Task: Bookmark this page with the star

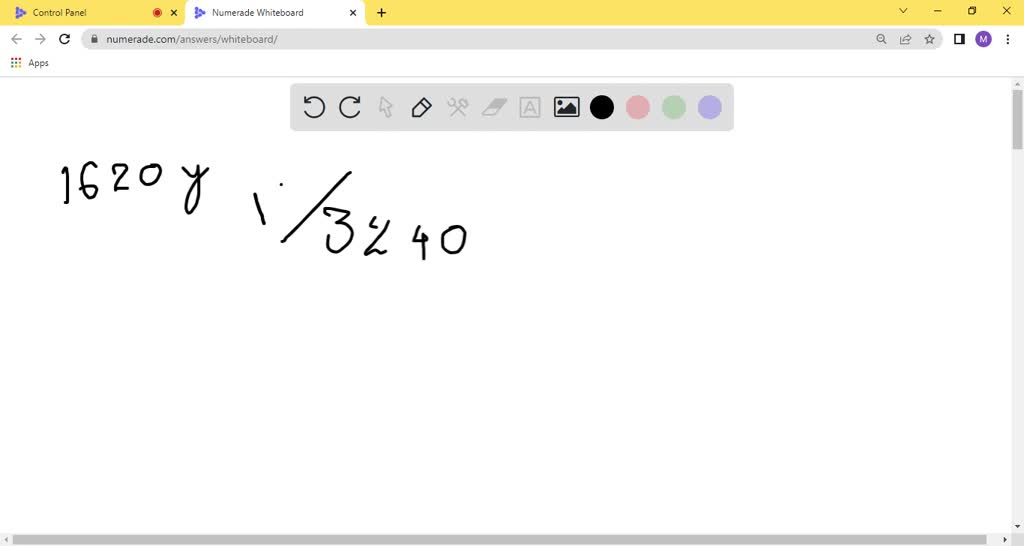Action: pos(929,39)
